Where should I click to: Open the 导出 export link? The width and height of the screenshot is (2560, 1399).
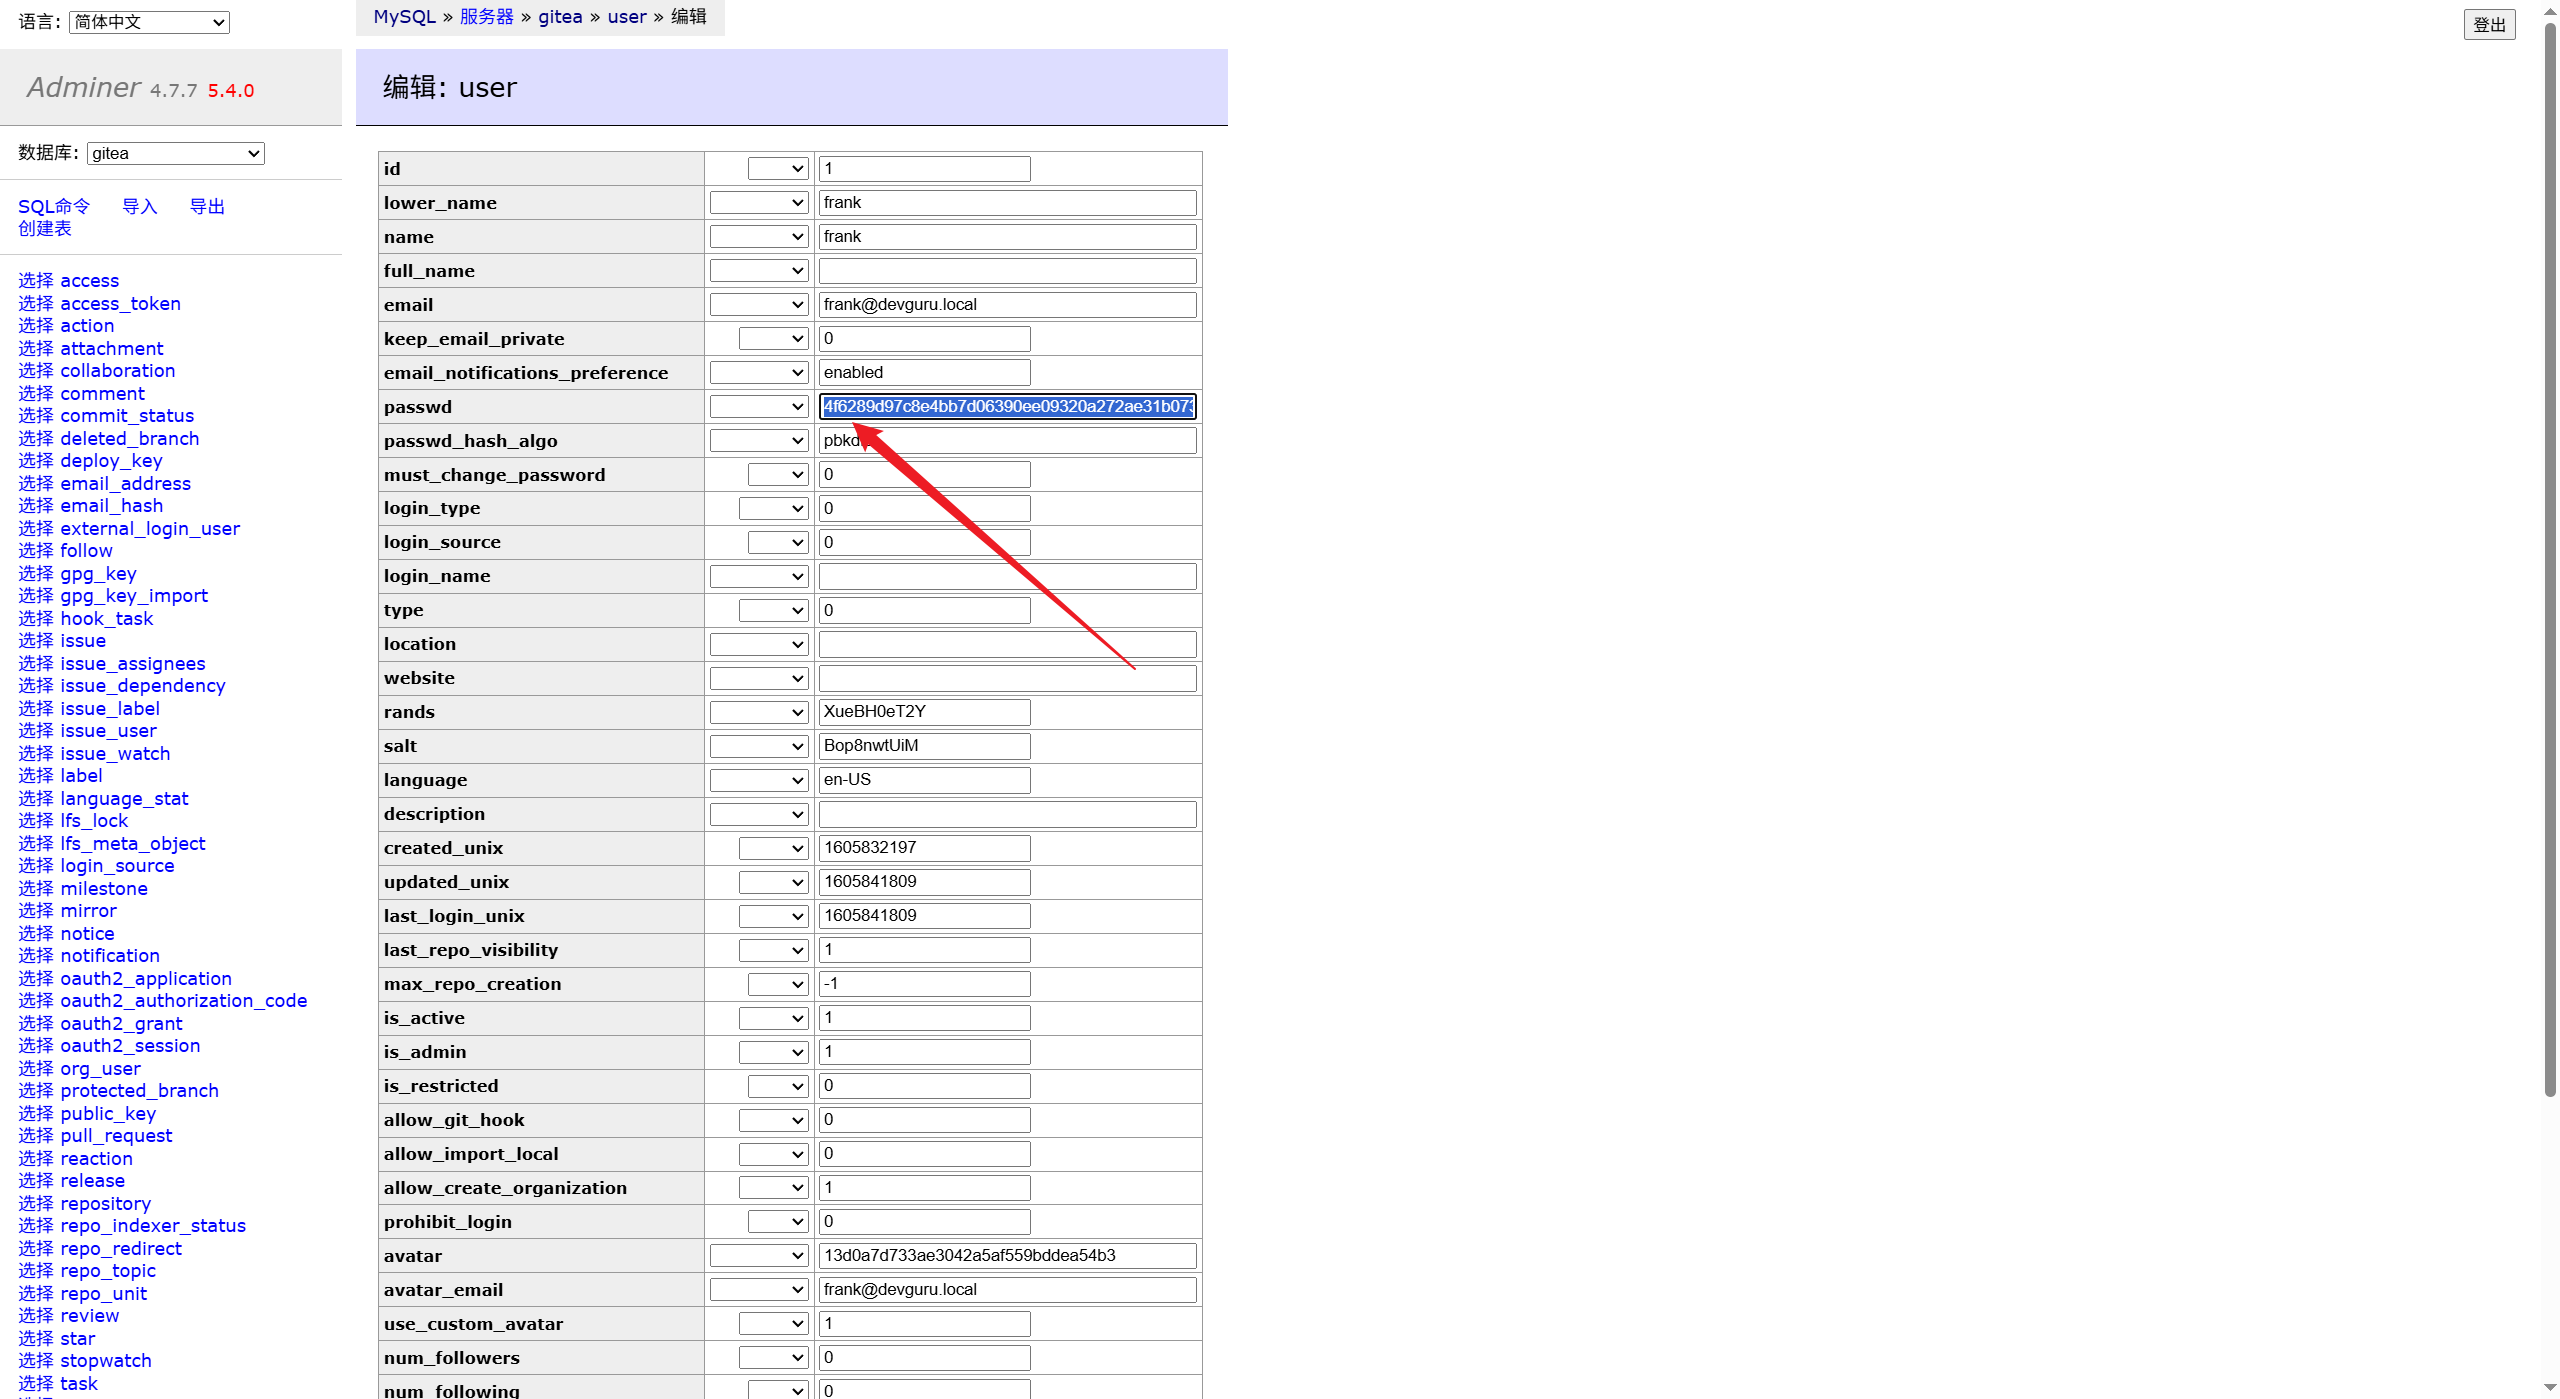(x=207, y=206)
